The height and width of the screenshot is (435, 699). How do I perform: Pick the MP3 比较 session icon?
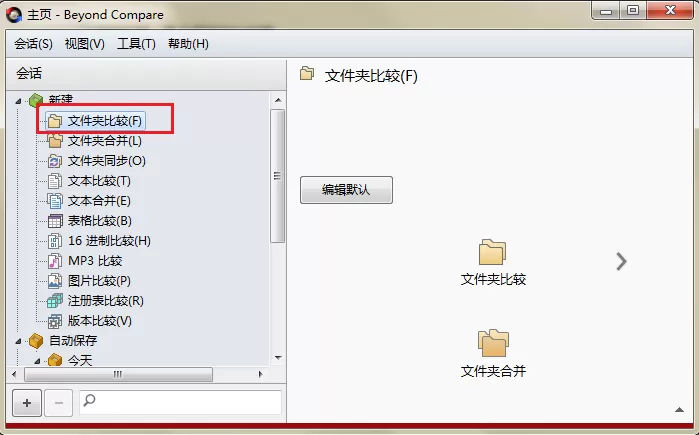pyautogui.click(x=55, y=261)
